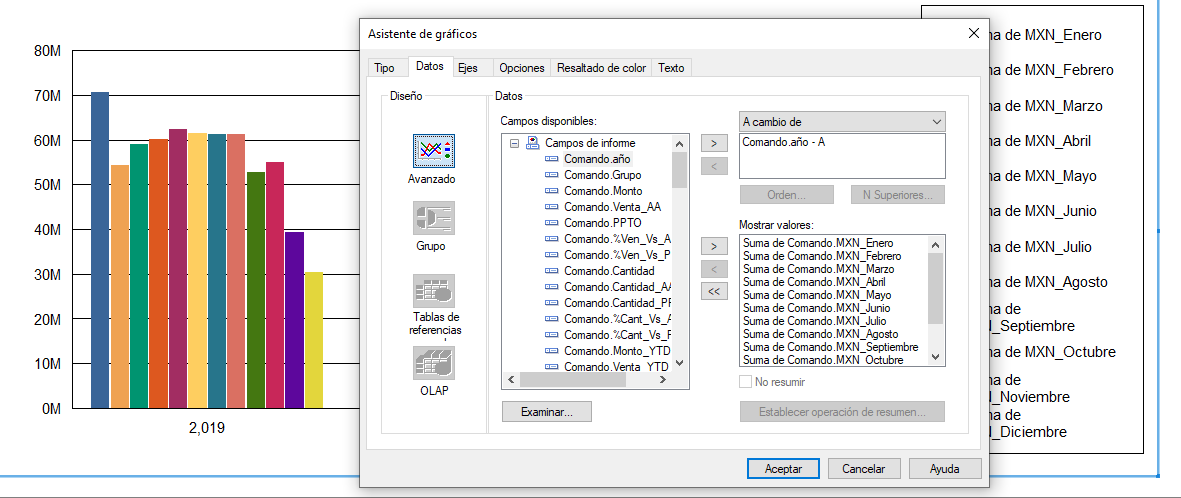1181x498 pixels.
Task: Select Suma de Comando.MXN_Septiembre value
Action: click(830, 347)
